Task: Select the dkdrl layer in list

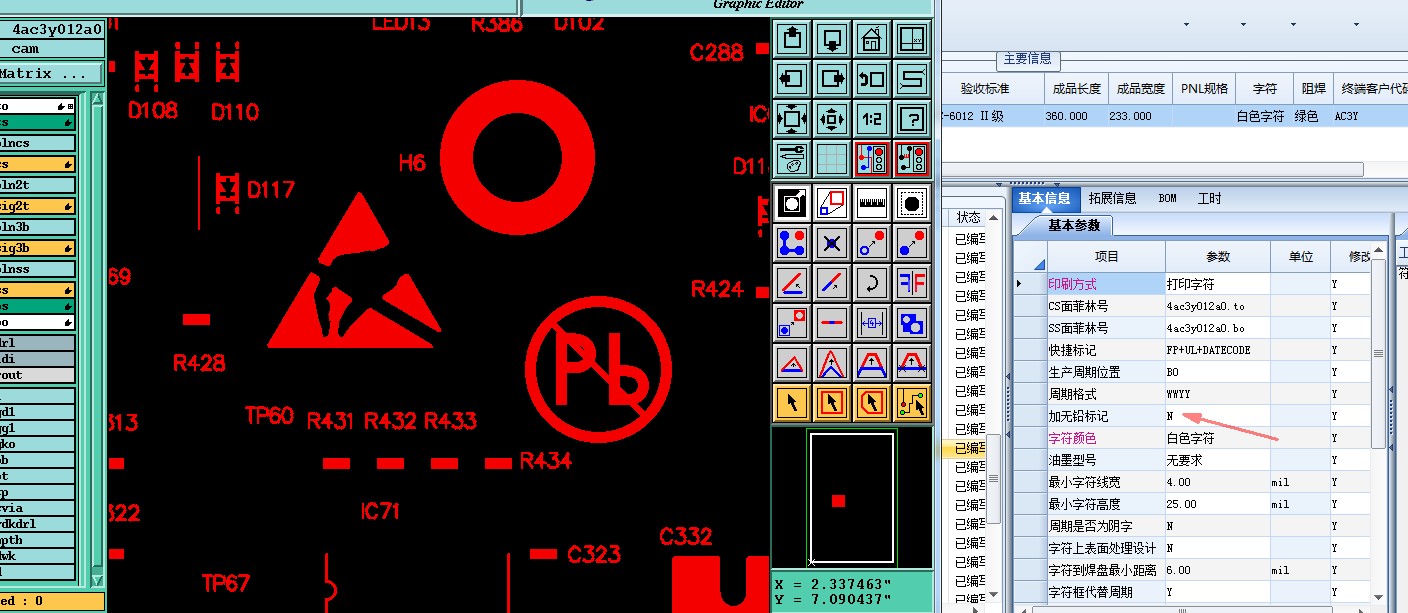Action: pos(37,523)
